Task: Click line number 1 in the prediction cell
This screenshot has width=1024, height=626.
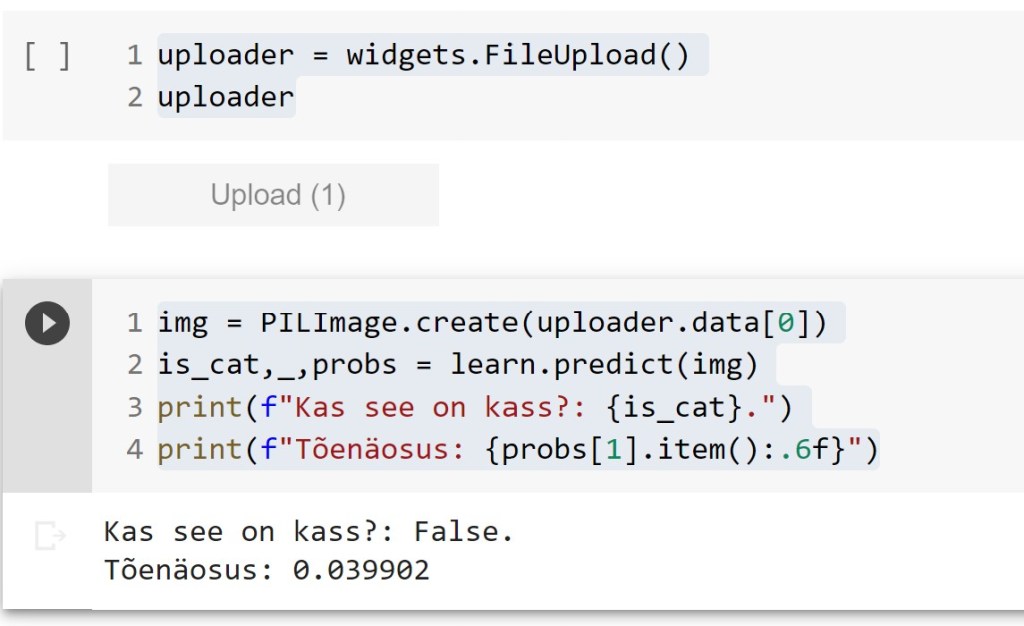Action: 135,324
